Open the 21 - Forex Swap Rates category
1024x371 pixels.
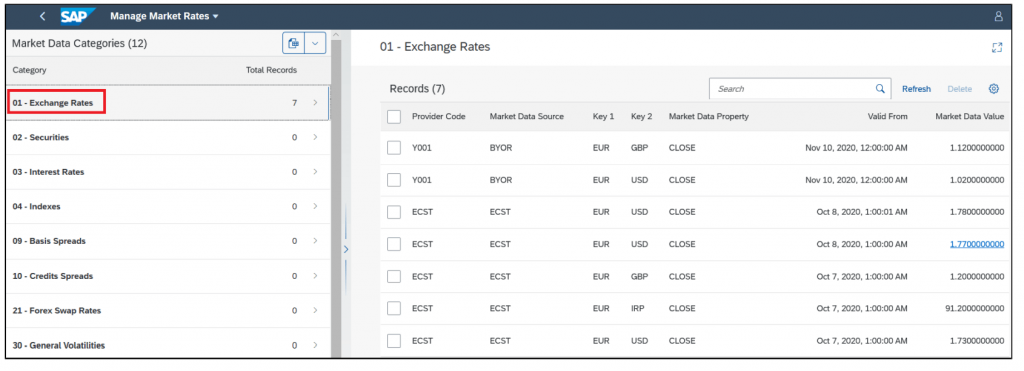(x=167, y=310)
